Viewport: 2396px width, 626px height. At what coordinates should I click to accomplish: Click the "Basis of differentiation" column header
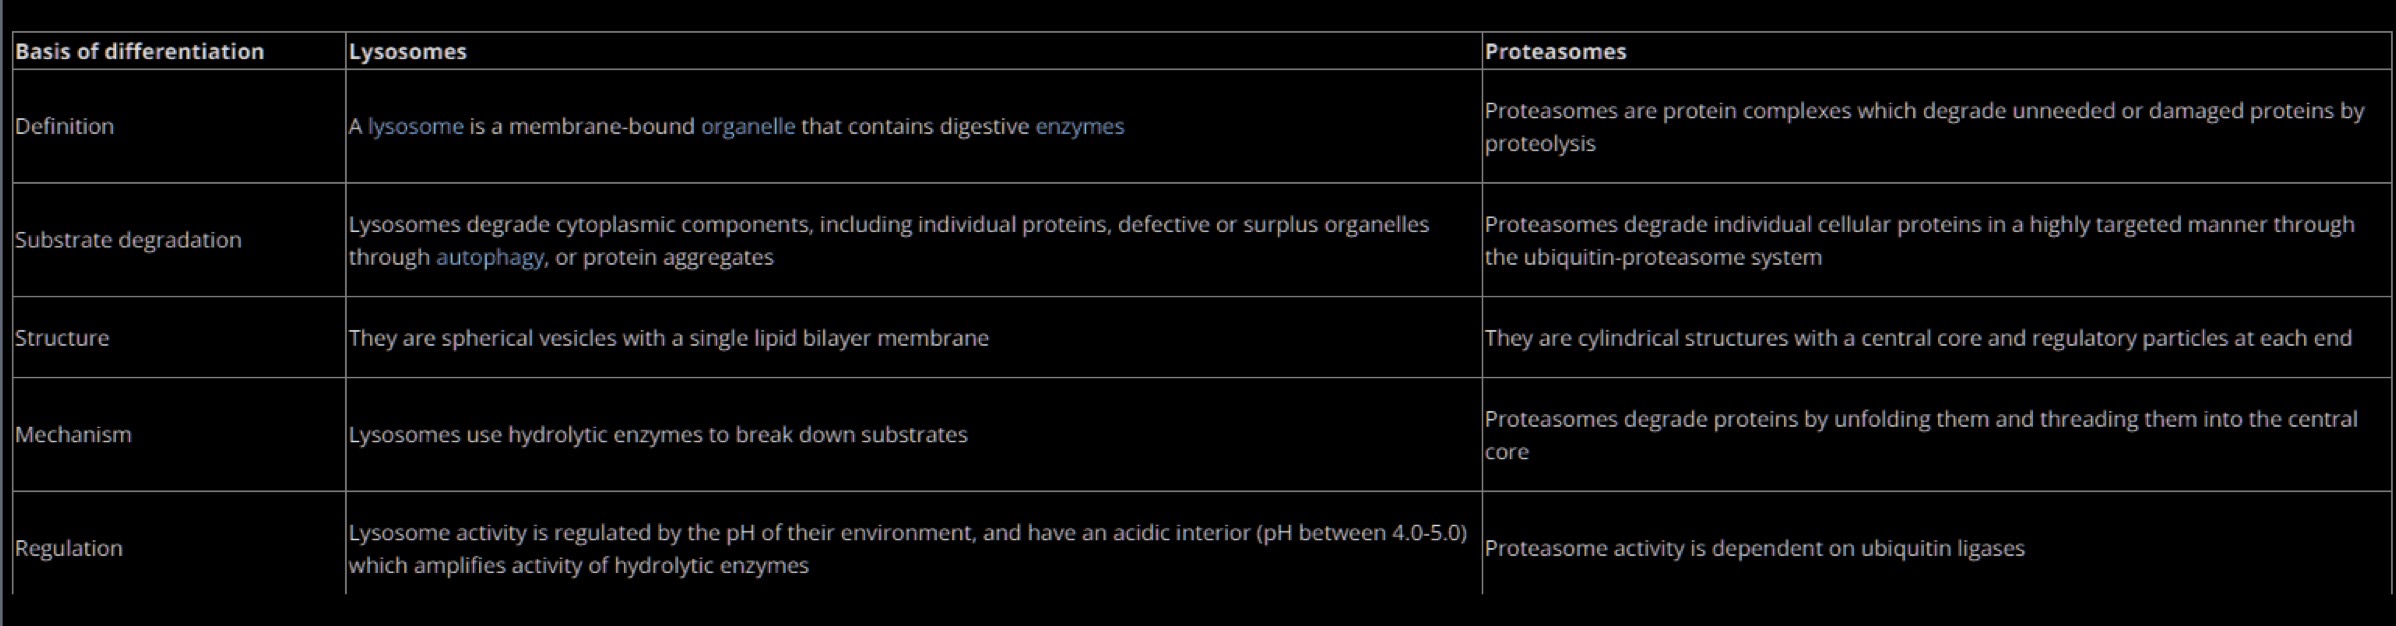pyautogui.click(x=140, y=52)
